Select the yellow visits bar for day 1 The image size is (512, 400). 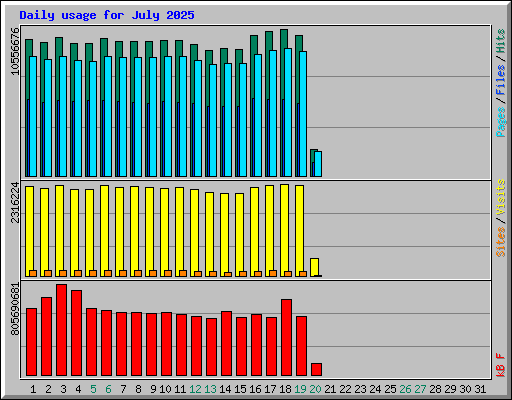29,231
